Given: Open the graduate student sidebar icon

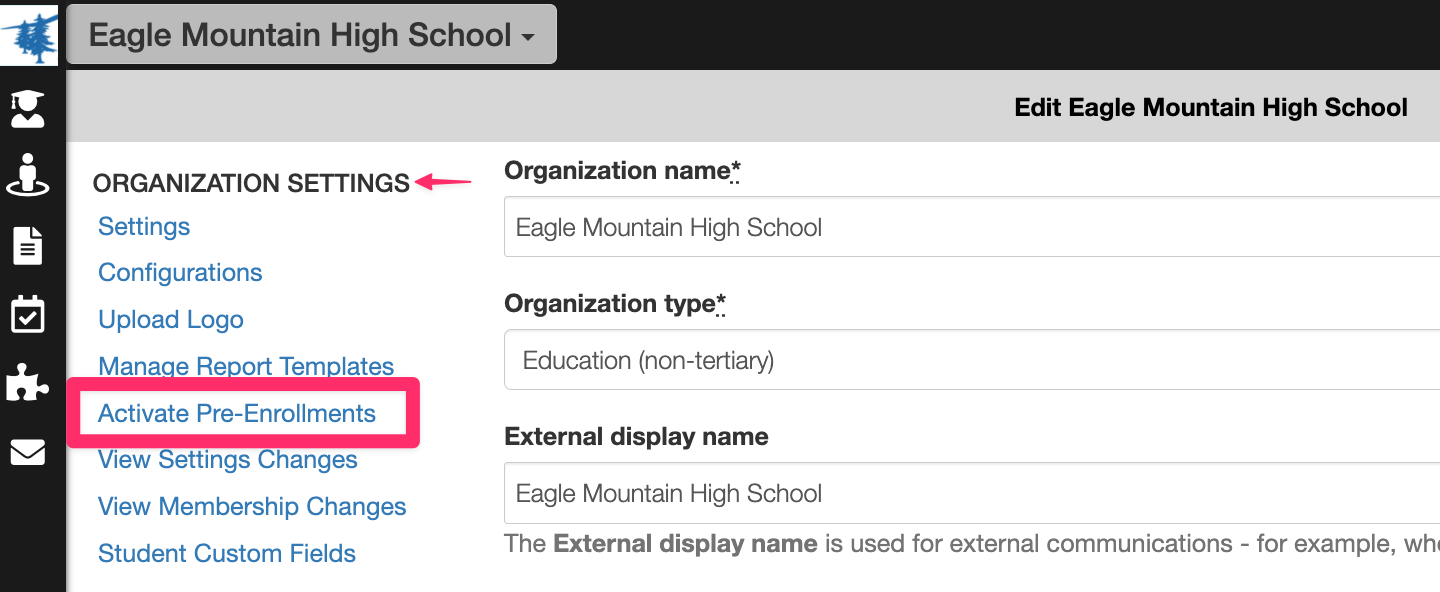Looking at the screenshot, I should [28, 108].
